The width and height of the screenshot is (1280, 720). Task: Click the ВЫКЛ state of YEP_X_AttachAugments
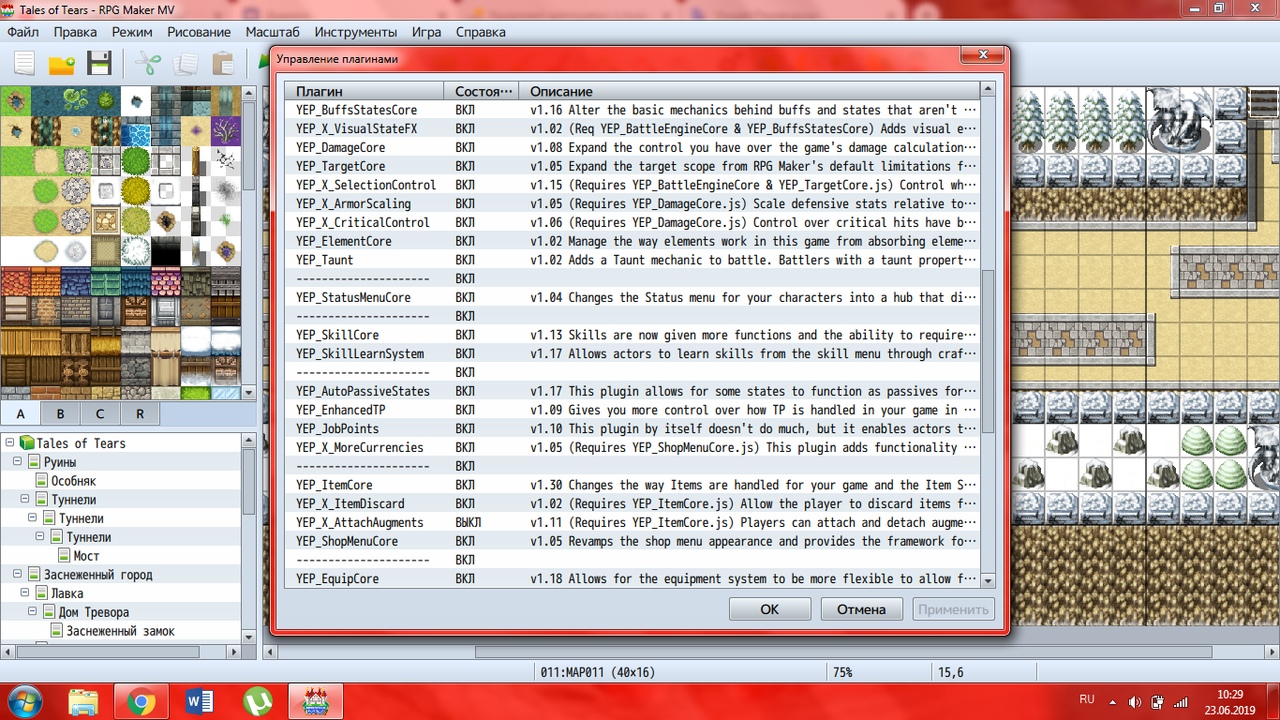pyautogui.click(x=468, y=523)
